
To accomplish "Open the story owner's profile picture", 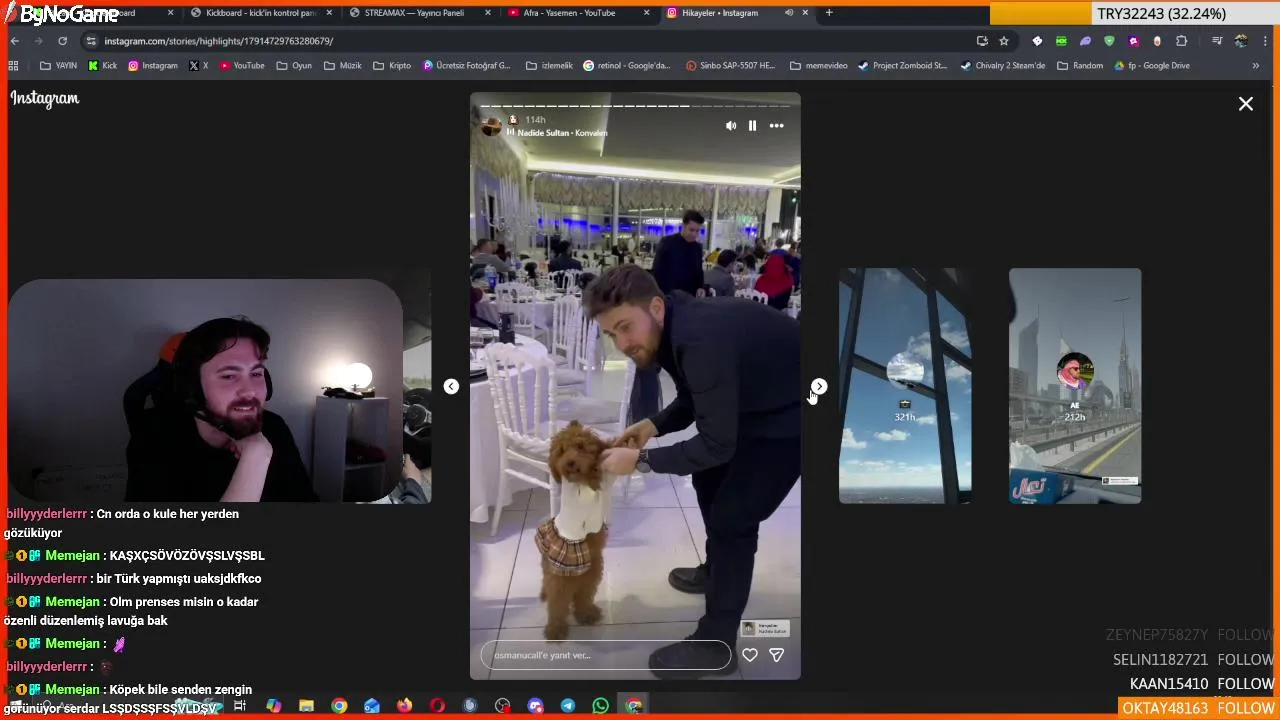I will 491,126.
